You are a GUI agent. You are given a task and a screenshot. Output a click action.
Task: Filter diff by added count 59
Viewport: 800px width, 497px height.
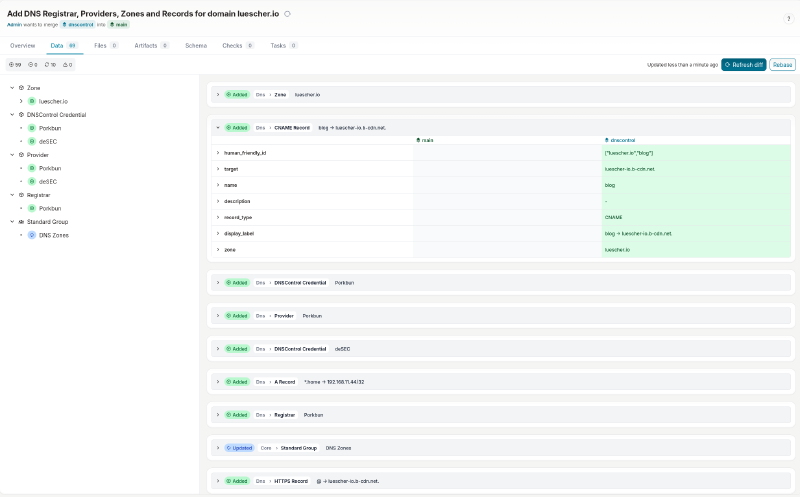click(15, 65)
